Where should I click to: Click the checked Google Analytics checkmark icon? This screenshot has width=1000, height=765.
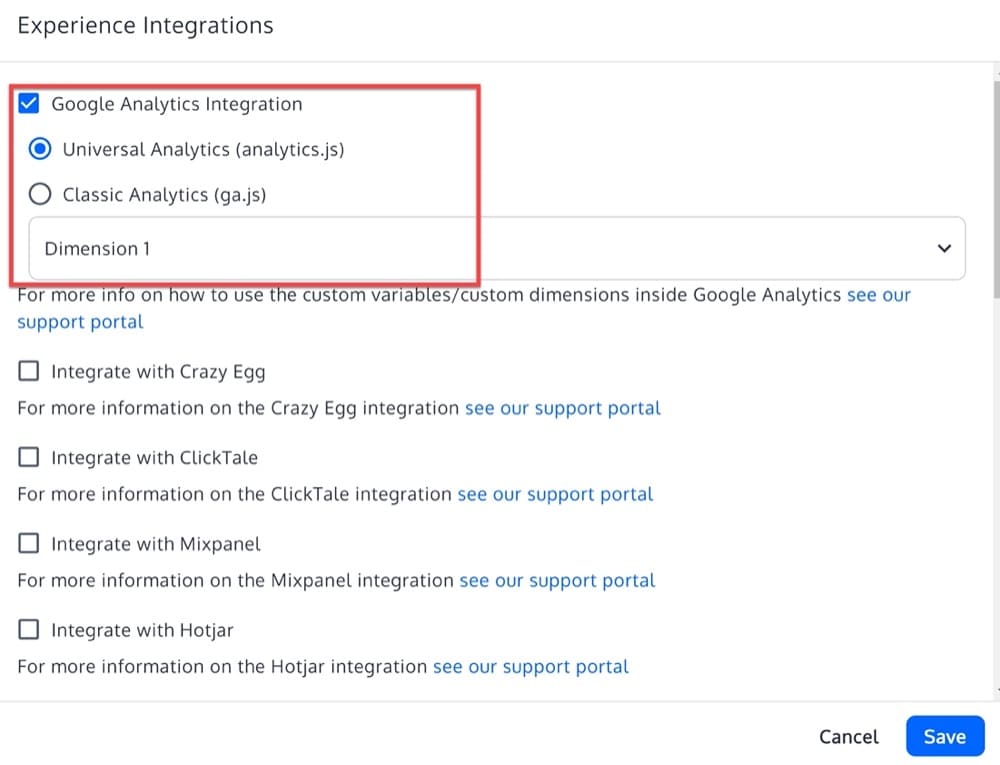coord(28,103)
